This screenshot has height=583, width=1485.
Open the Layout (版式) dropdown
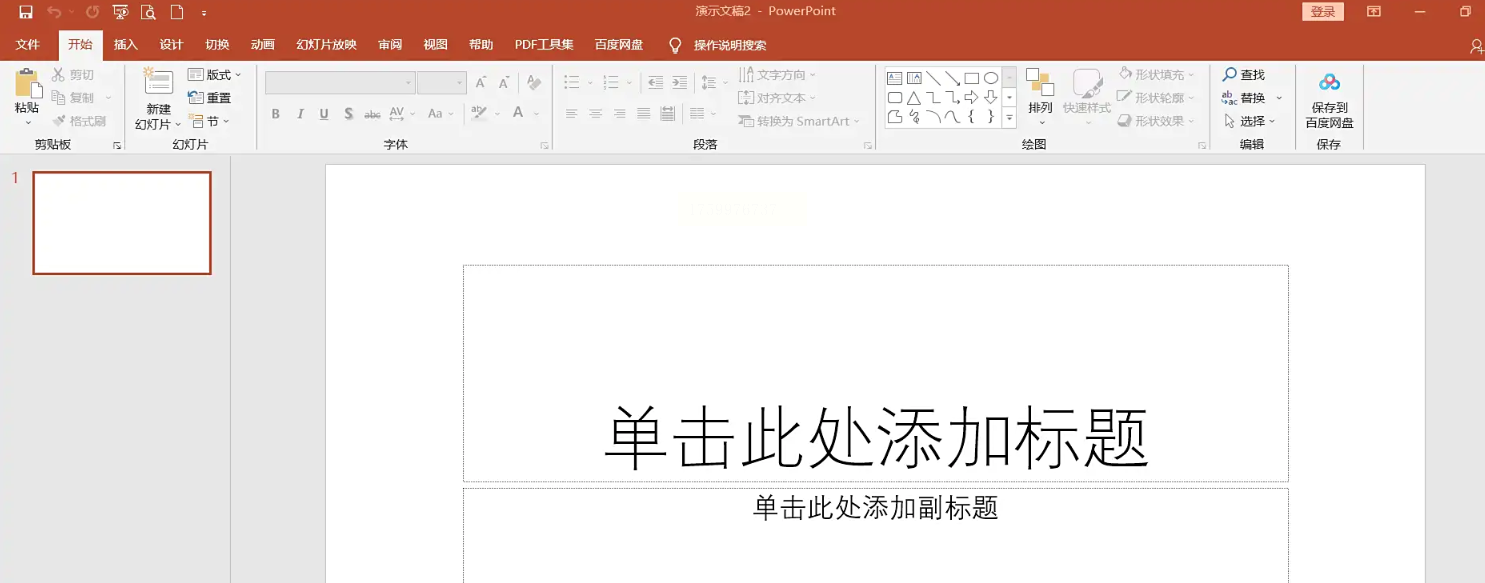click(x=214, y=75)
